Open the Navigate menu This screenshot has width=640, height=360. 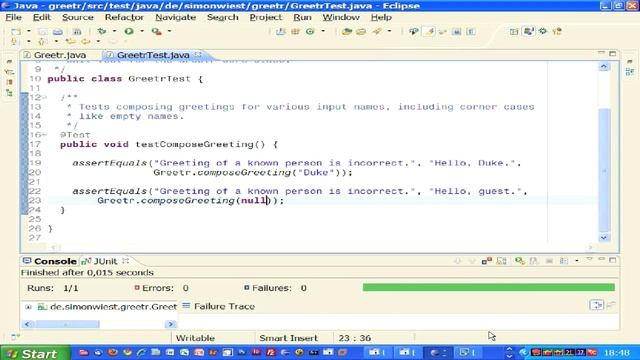coord(176,18)
